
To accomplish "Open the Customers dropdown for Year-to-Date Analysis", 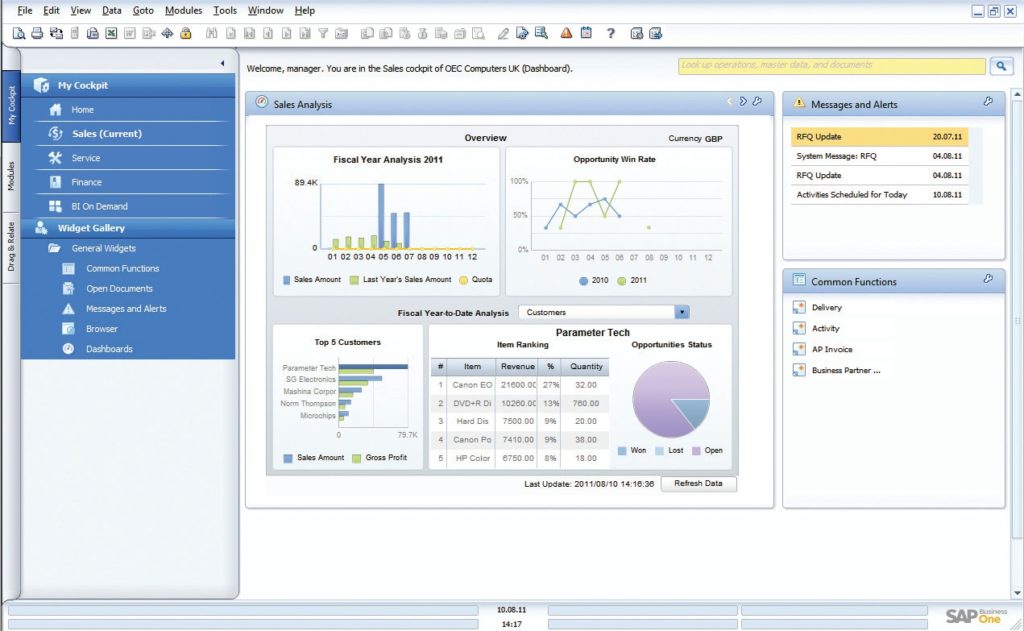I will point(681,312).
